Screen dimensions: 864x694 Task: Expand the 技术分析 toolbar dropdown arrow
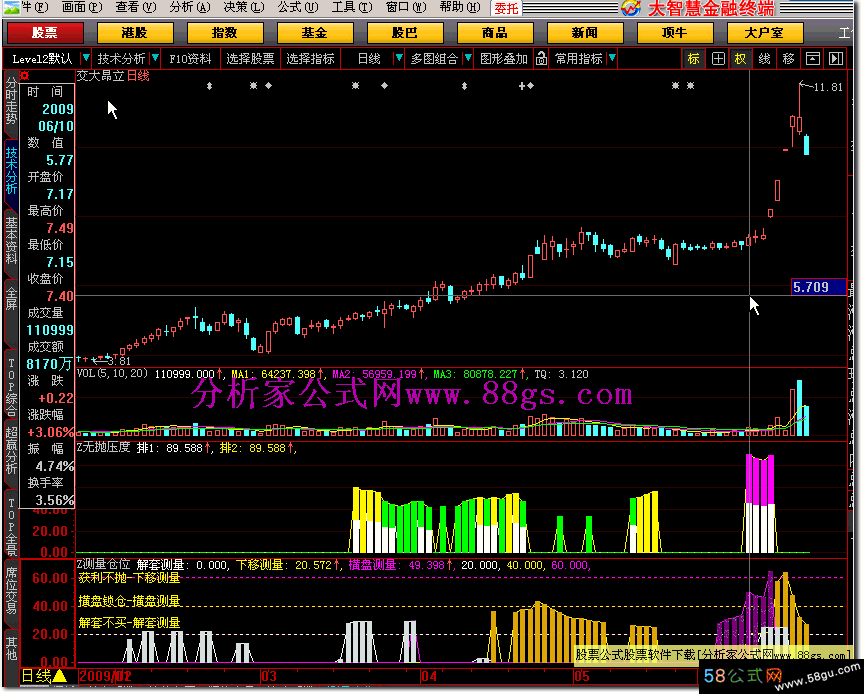[155, 58]
